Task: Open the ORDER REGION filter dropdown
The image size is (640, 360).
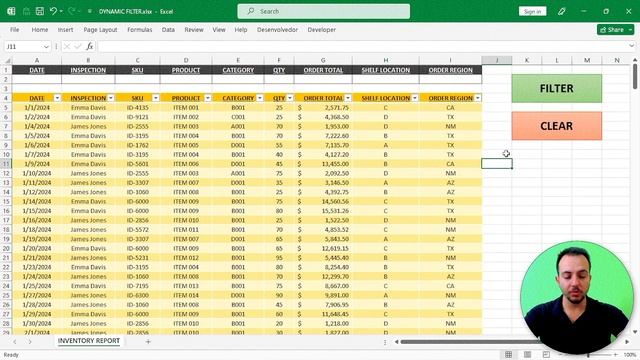Action: pyautogui.click(x=478, y=98)
